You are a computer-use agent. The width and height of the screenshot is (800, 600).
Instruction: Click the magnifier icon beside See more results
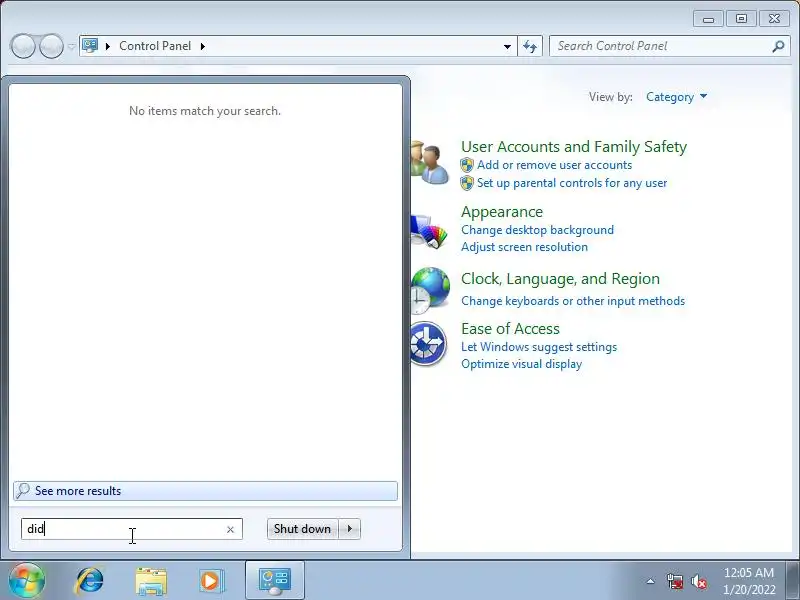[x=23, y=491]
